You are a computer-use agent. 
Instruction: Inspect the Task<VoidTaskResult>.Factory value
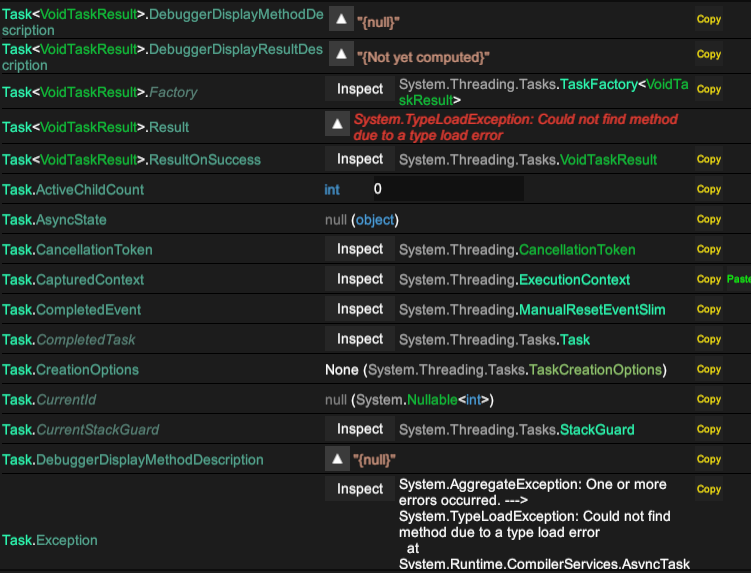click(360, 89)
